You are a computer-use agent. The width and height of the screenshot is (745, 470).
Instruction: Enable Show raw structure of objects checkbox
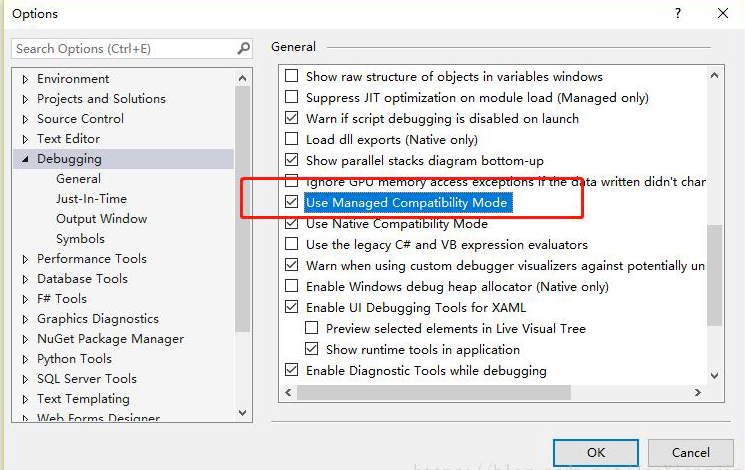click(x=291, y=76)
